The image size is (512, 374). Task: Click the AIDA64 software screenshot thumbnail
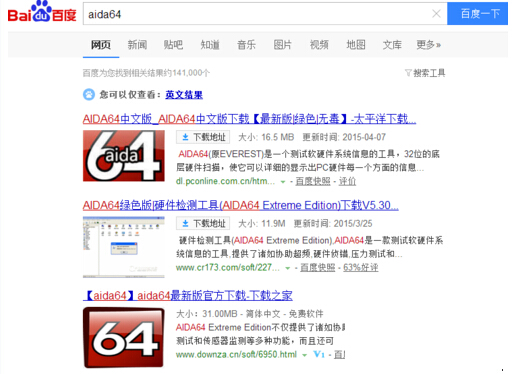(x=124, y=247)
